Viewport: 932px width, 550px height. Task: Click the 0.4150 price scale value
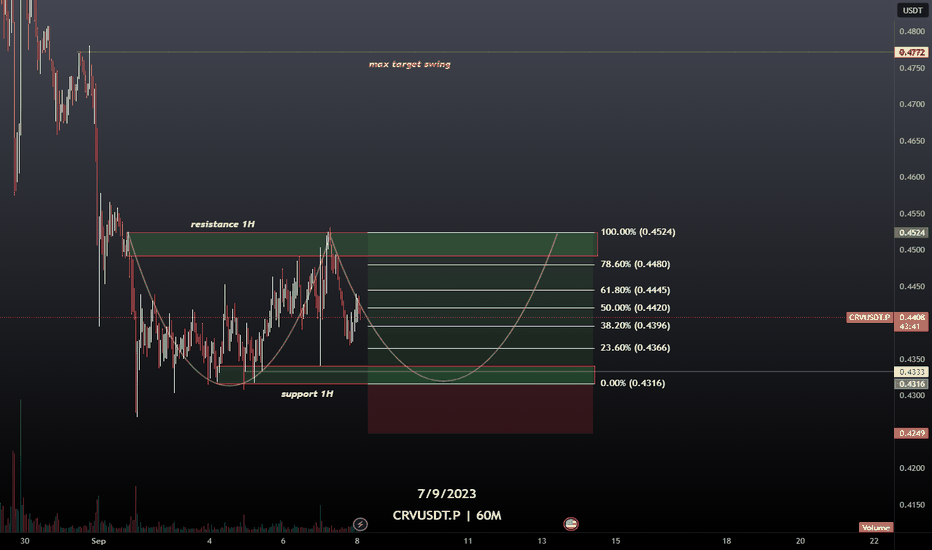pyautogui.click(x=912, y=505)
